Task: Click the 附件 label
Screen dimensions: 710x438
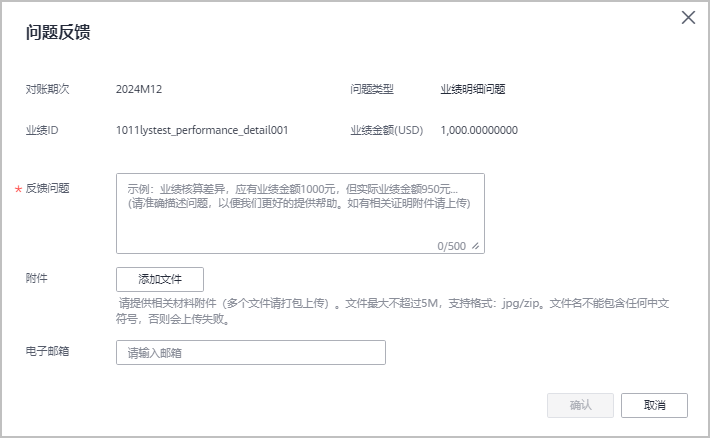Action: [x=37, y=278]
